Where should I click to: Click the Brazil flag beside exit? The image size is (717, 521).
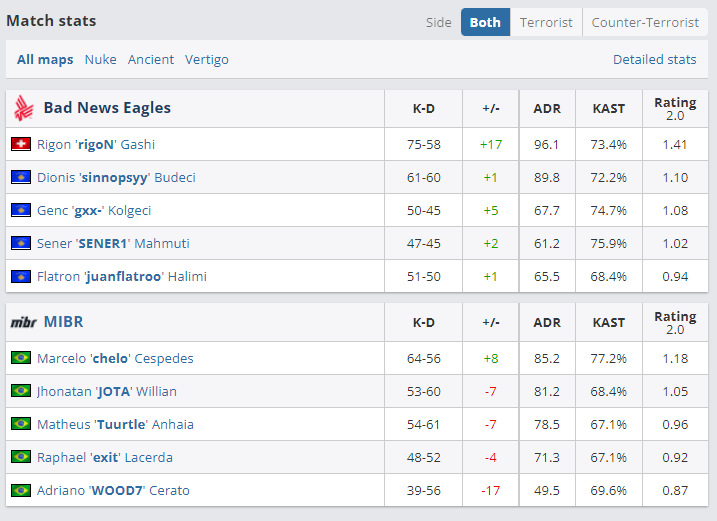(x=21, y=457)
